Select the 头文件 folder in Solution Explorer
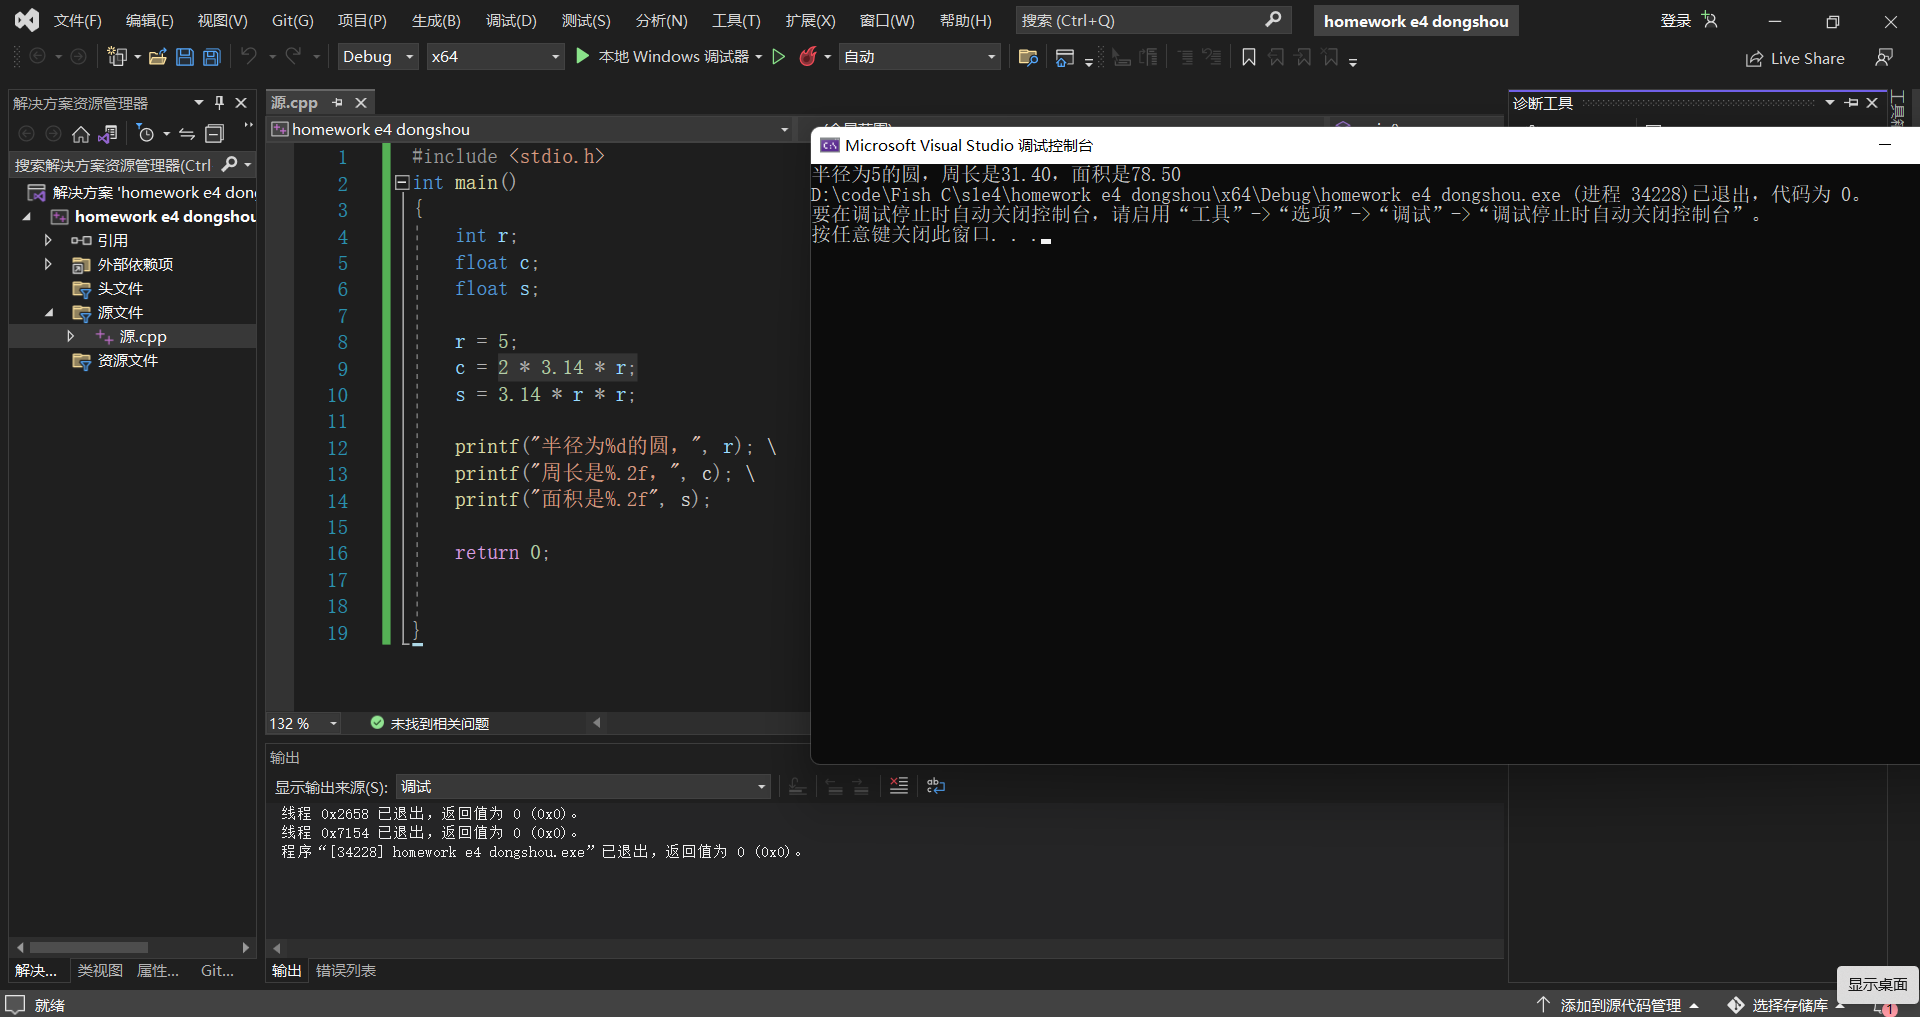Image resolution: width=1920 pixels, height=1017 pixels. click(120, 288)
